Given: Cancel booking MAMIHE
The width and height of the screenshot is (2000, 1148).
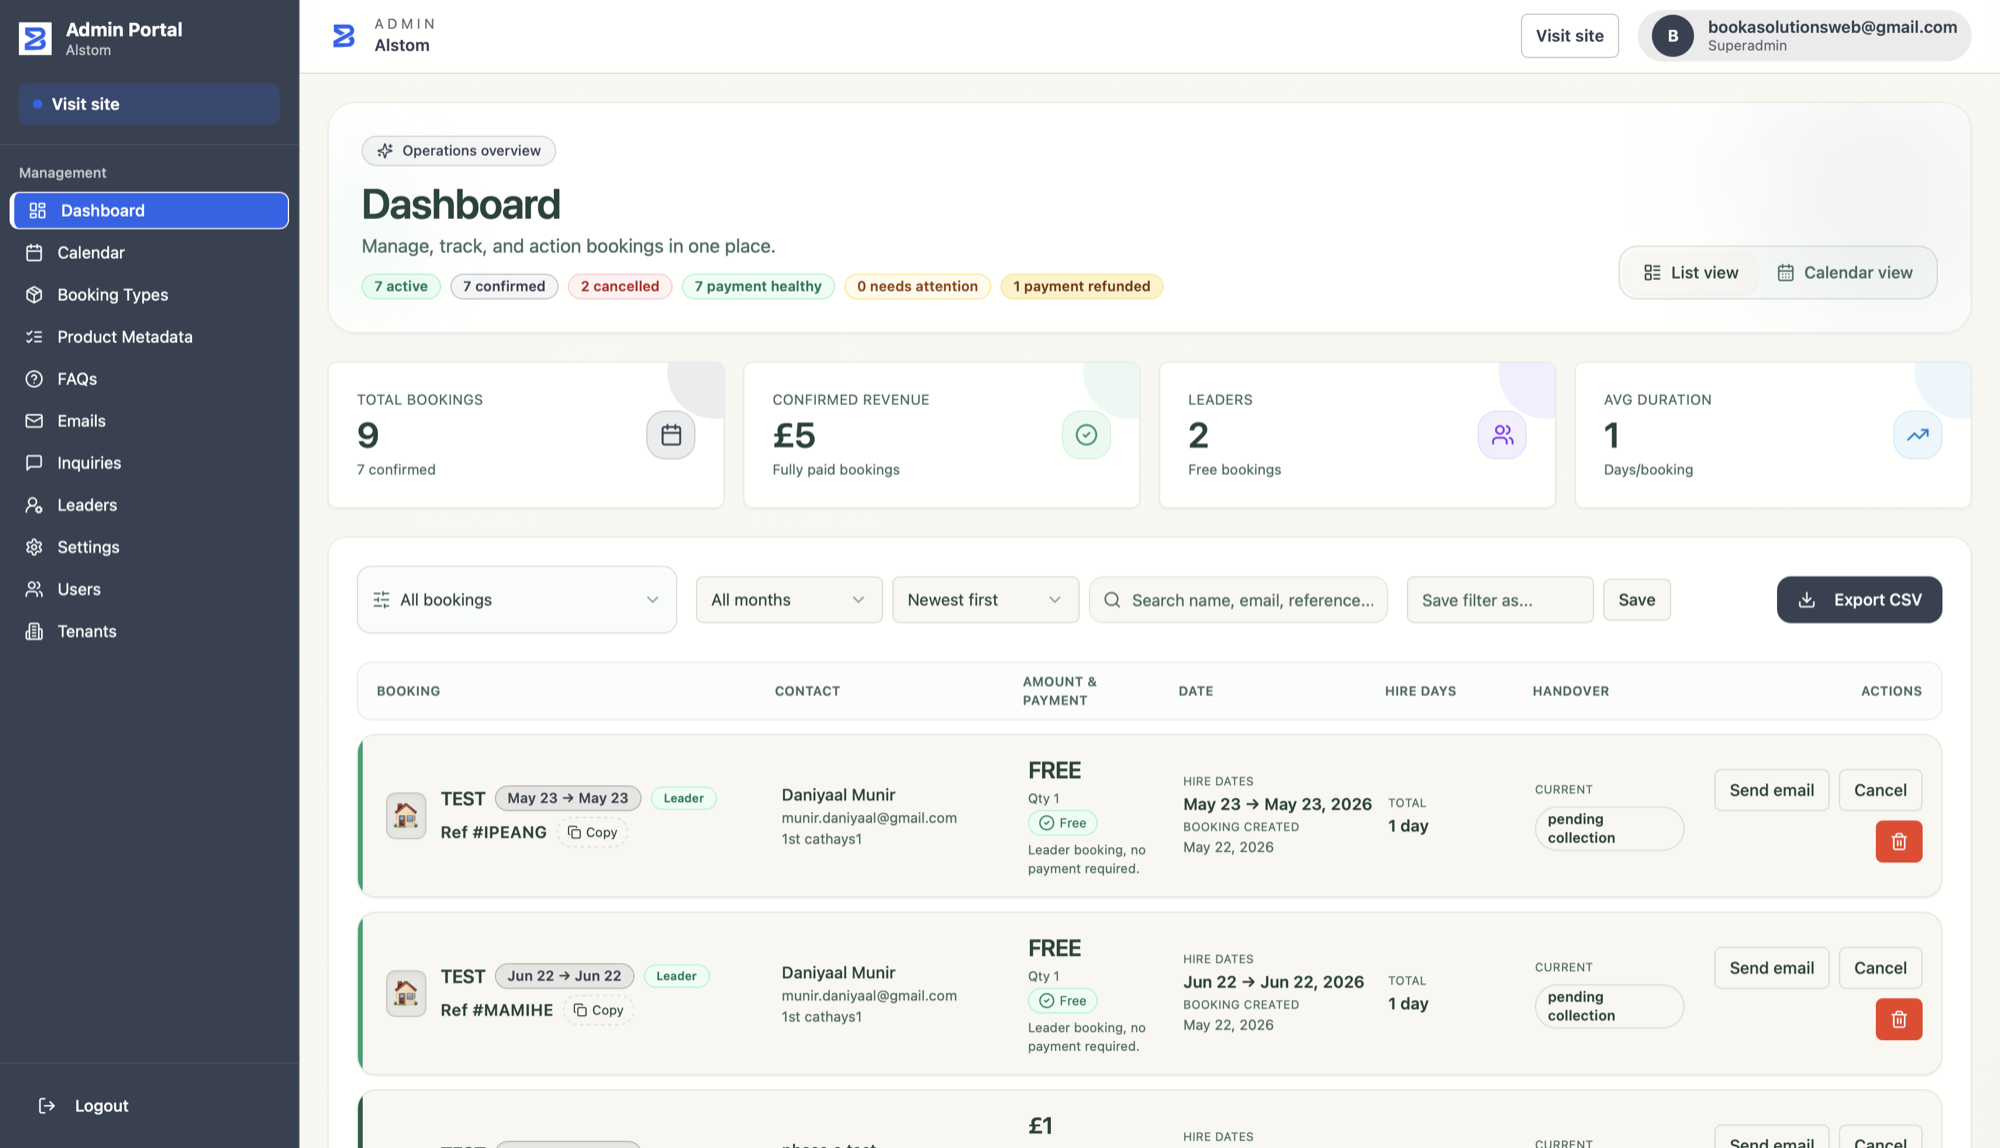Looking at the screenshot, I should tap(1880, 968).
